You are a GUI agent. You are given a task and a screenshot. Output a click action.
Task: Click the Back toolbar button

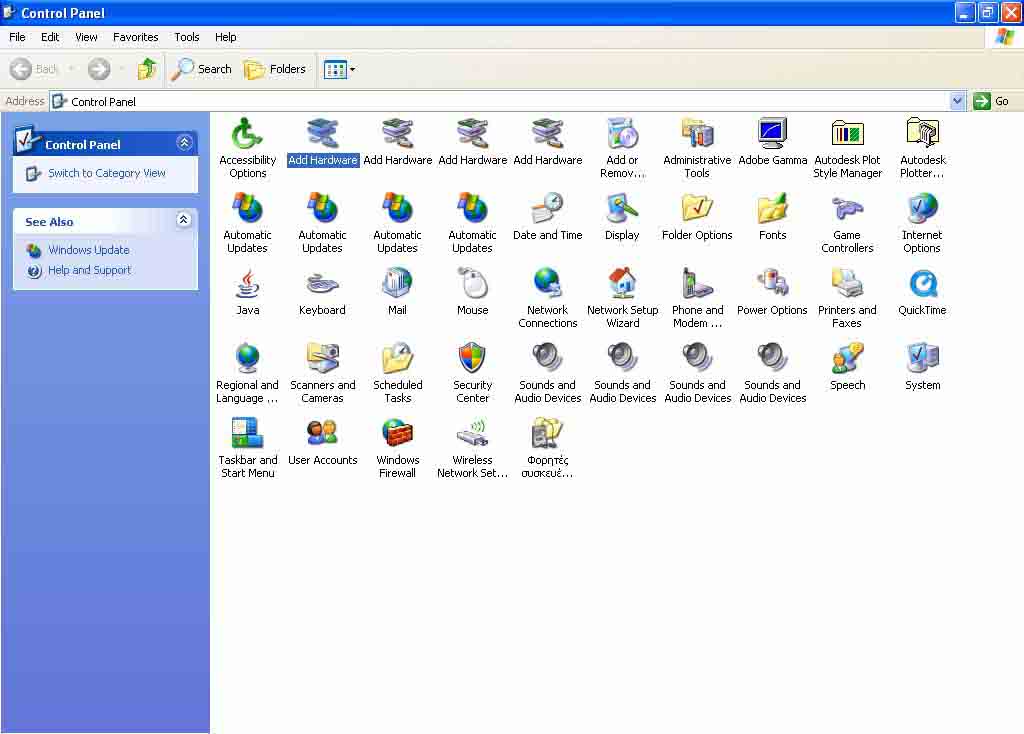coord(35,69)
